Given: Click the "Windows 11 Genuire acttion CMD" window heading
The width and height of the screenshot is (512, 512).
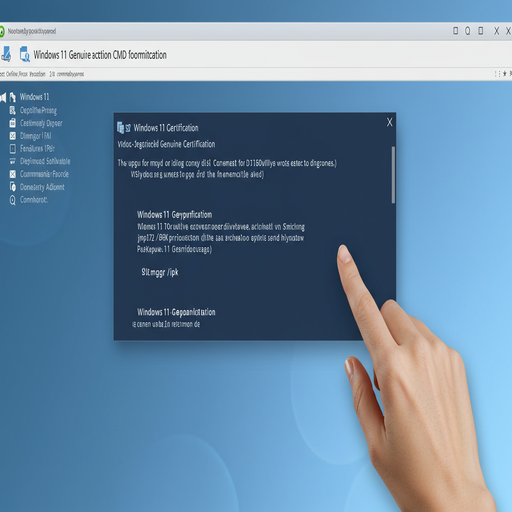Looking at the screenshot, I should (100, 55).
